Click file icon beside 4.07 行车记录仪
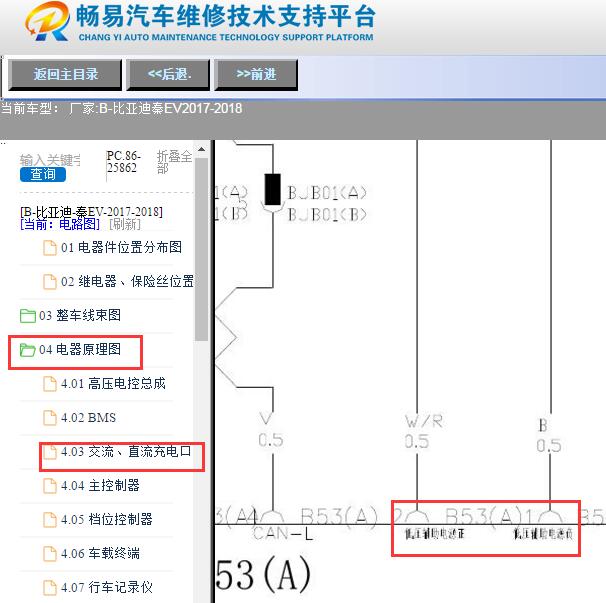The height and width of the screenshot is (603, 606). coord(49,588)
